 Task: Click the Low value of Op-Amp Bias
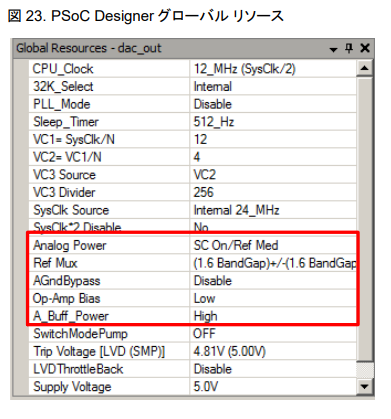click(204, 299)
